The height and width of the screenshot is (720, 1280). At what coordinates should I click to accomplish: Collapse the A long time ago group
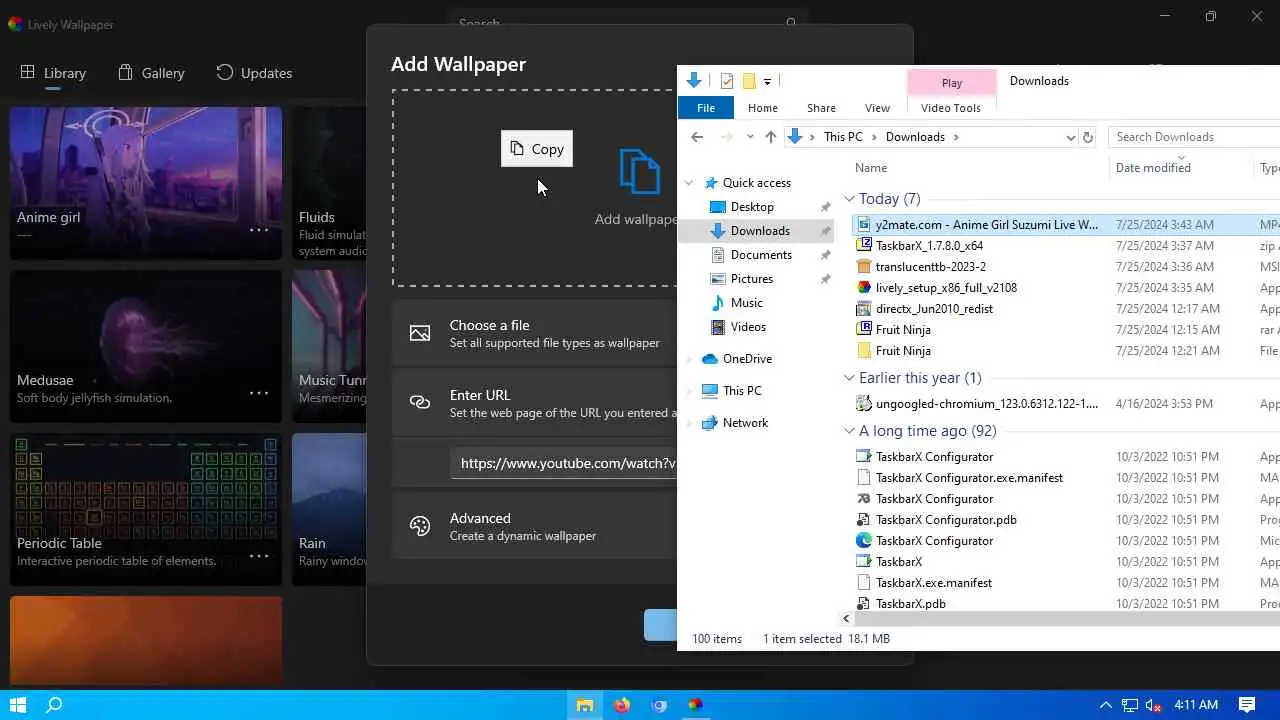click(849, 431)
